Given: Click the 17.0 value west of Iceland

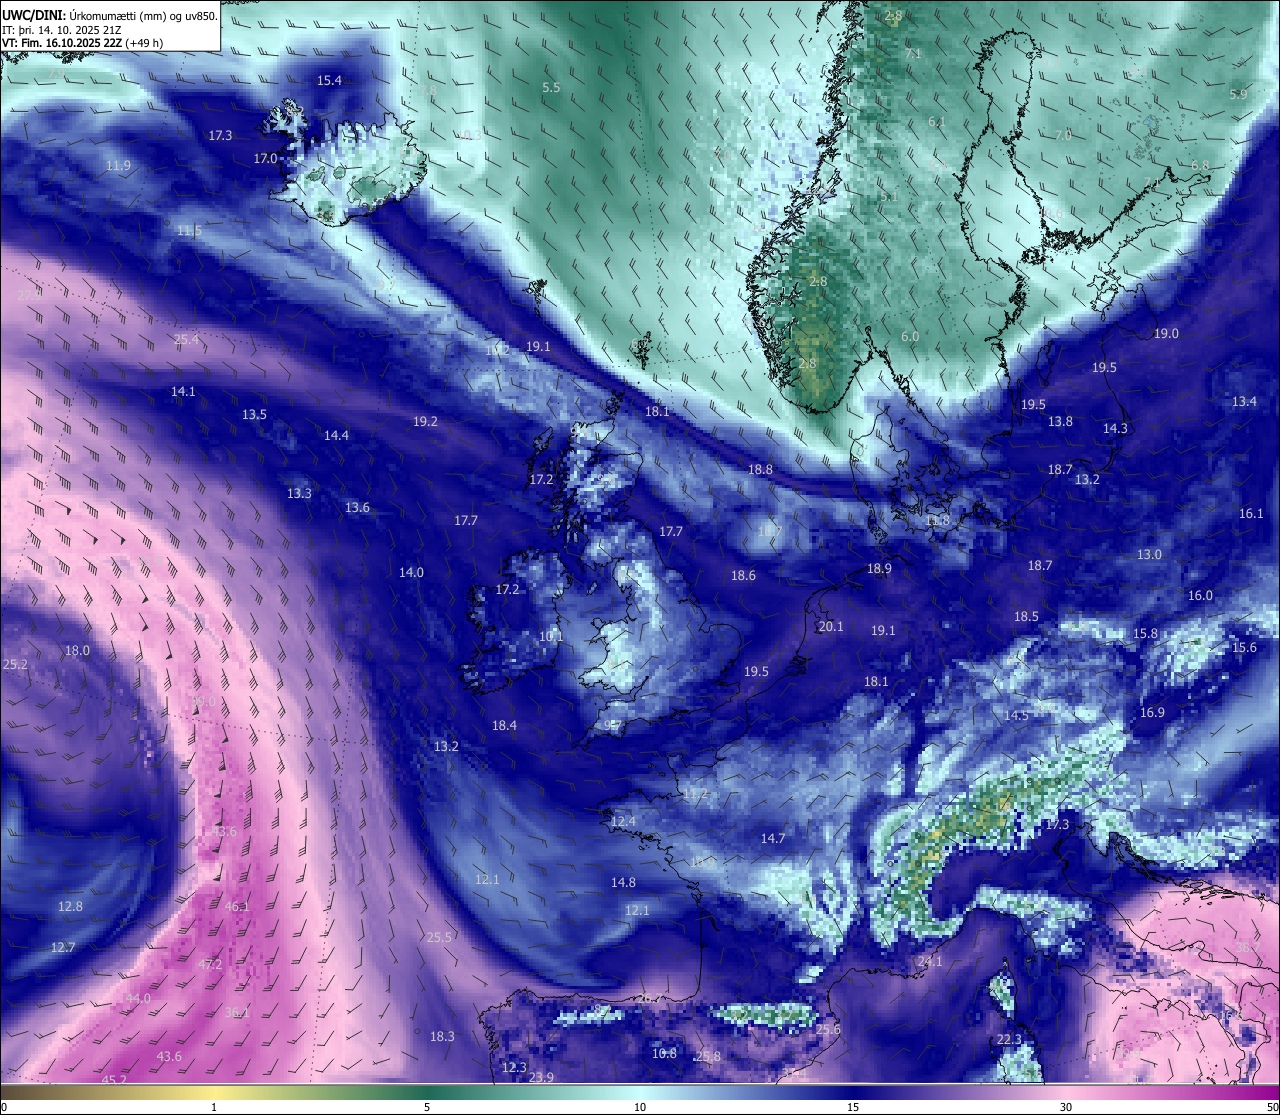Looking at the screenshot, I should pos(265,158).
